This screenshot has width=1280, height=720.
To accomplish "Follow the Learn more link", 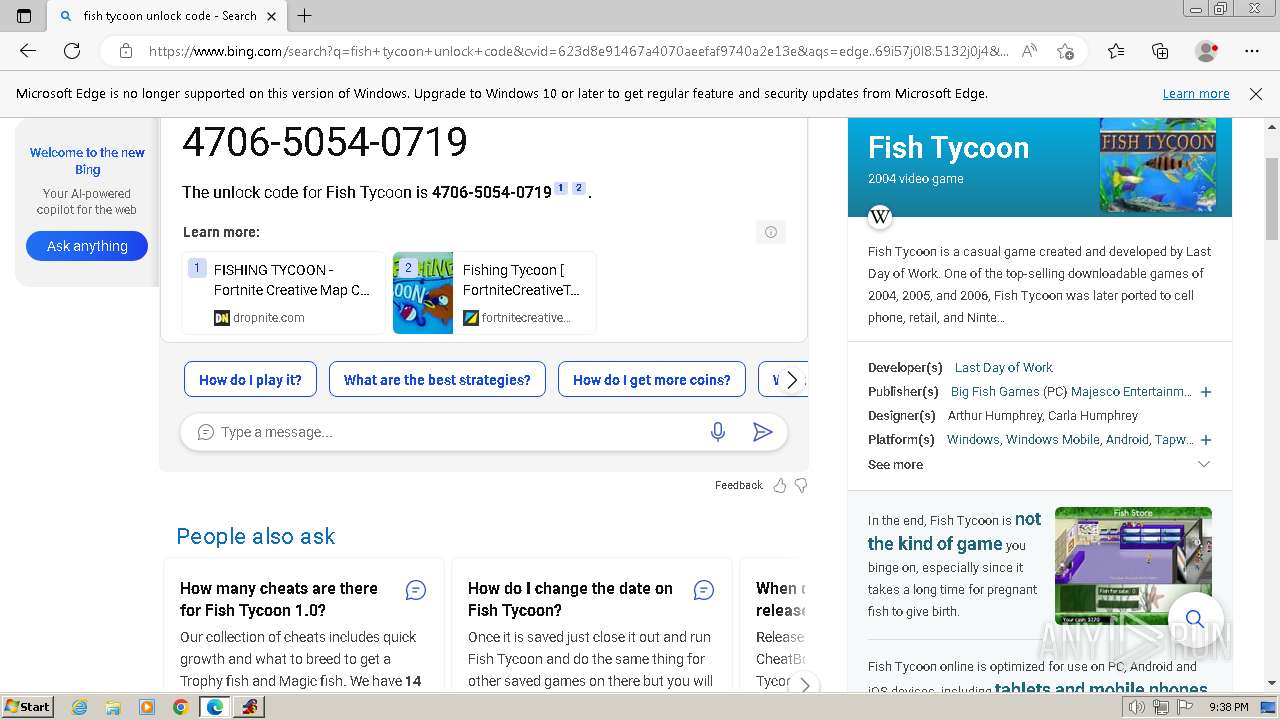I will coord(1196,94).
